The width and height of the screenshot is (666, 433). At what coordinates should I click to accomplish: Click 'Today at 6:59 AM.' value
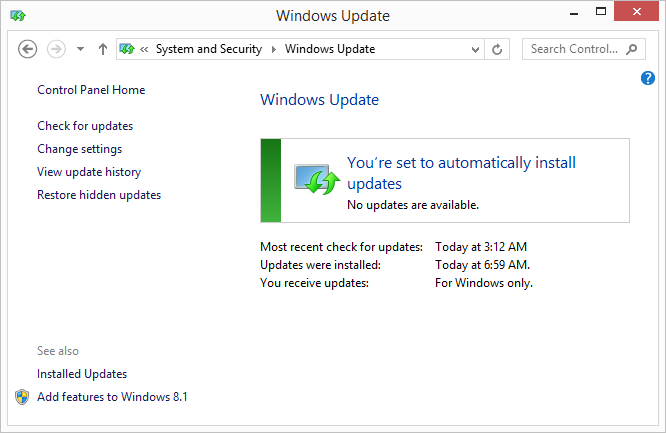[483, 265]
